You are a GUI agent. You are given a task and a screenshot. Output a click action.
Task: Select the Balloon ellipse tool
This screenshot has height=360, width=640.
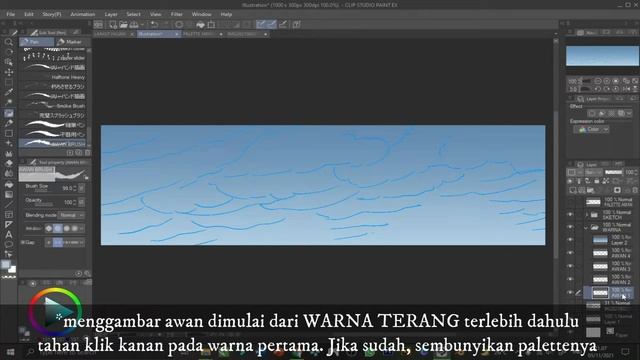point(9,244)
